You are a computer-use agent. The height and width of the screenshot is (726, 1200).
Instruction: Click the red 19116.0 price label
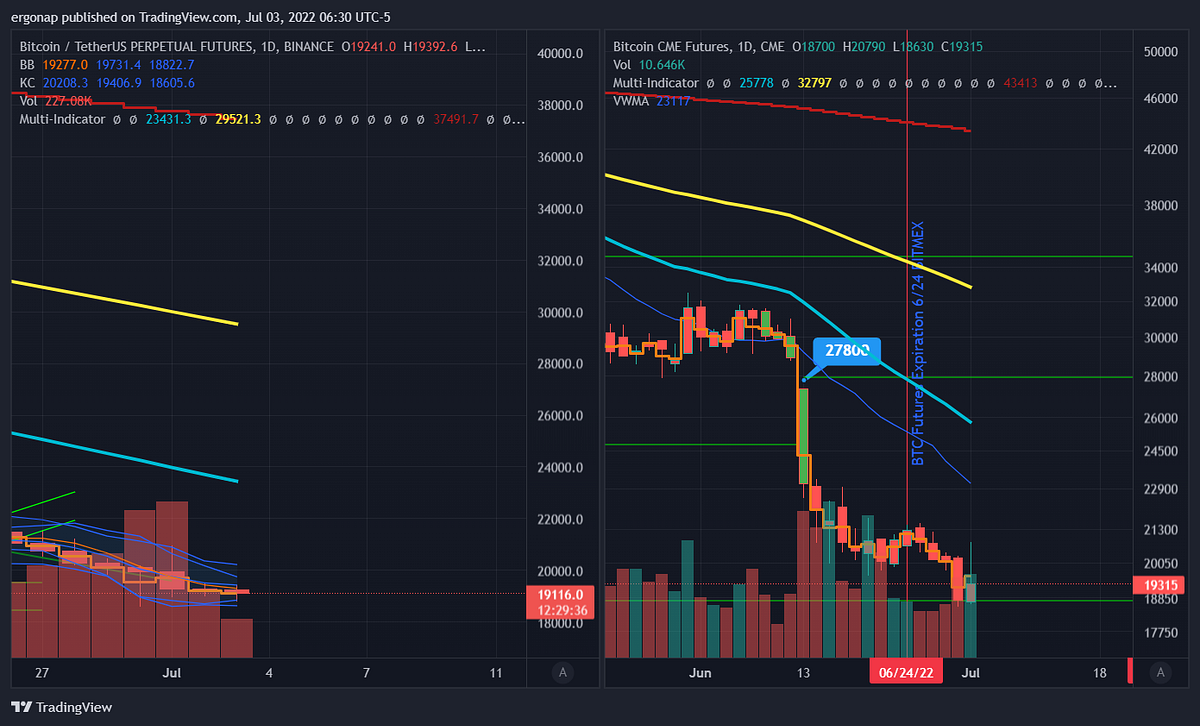coord(559,594)
